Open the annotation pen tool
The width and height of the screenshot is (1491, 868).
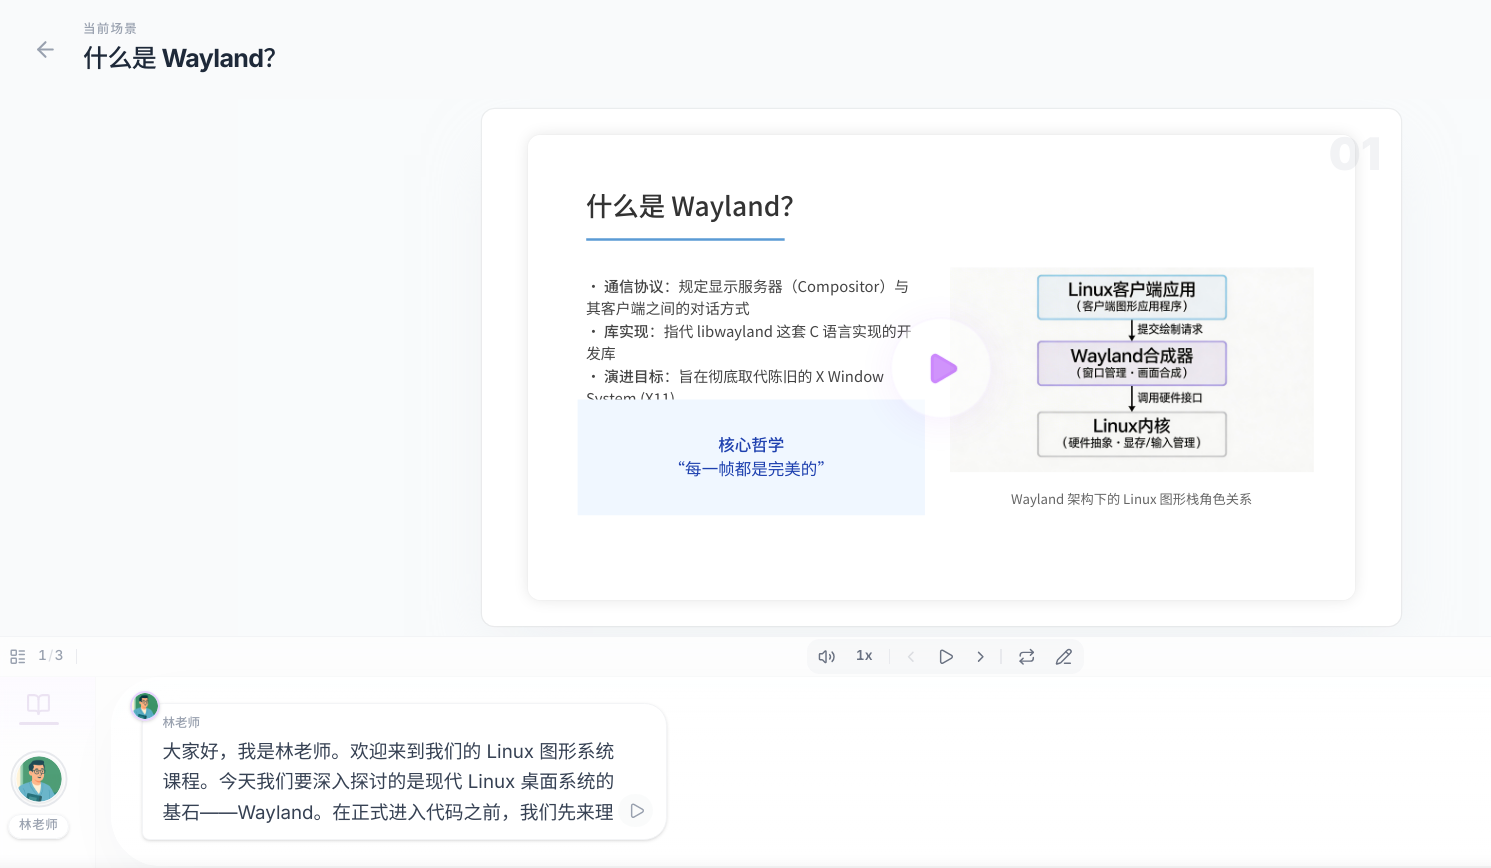coord(1064,656)
